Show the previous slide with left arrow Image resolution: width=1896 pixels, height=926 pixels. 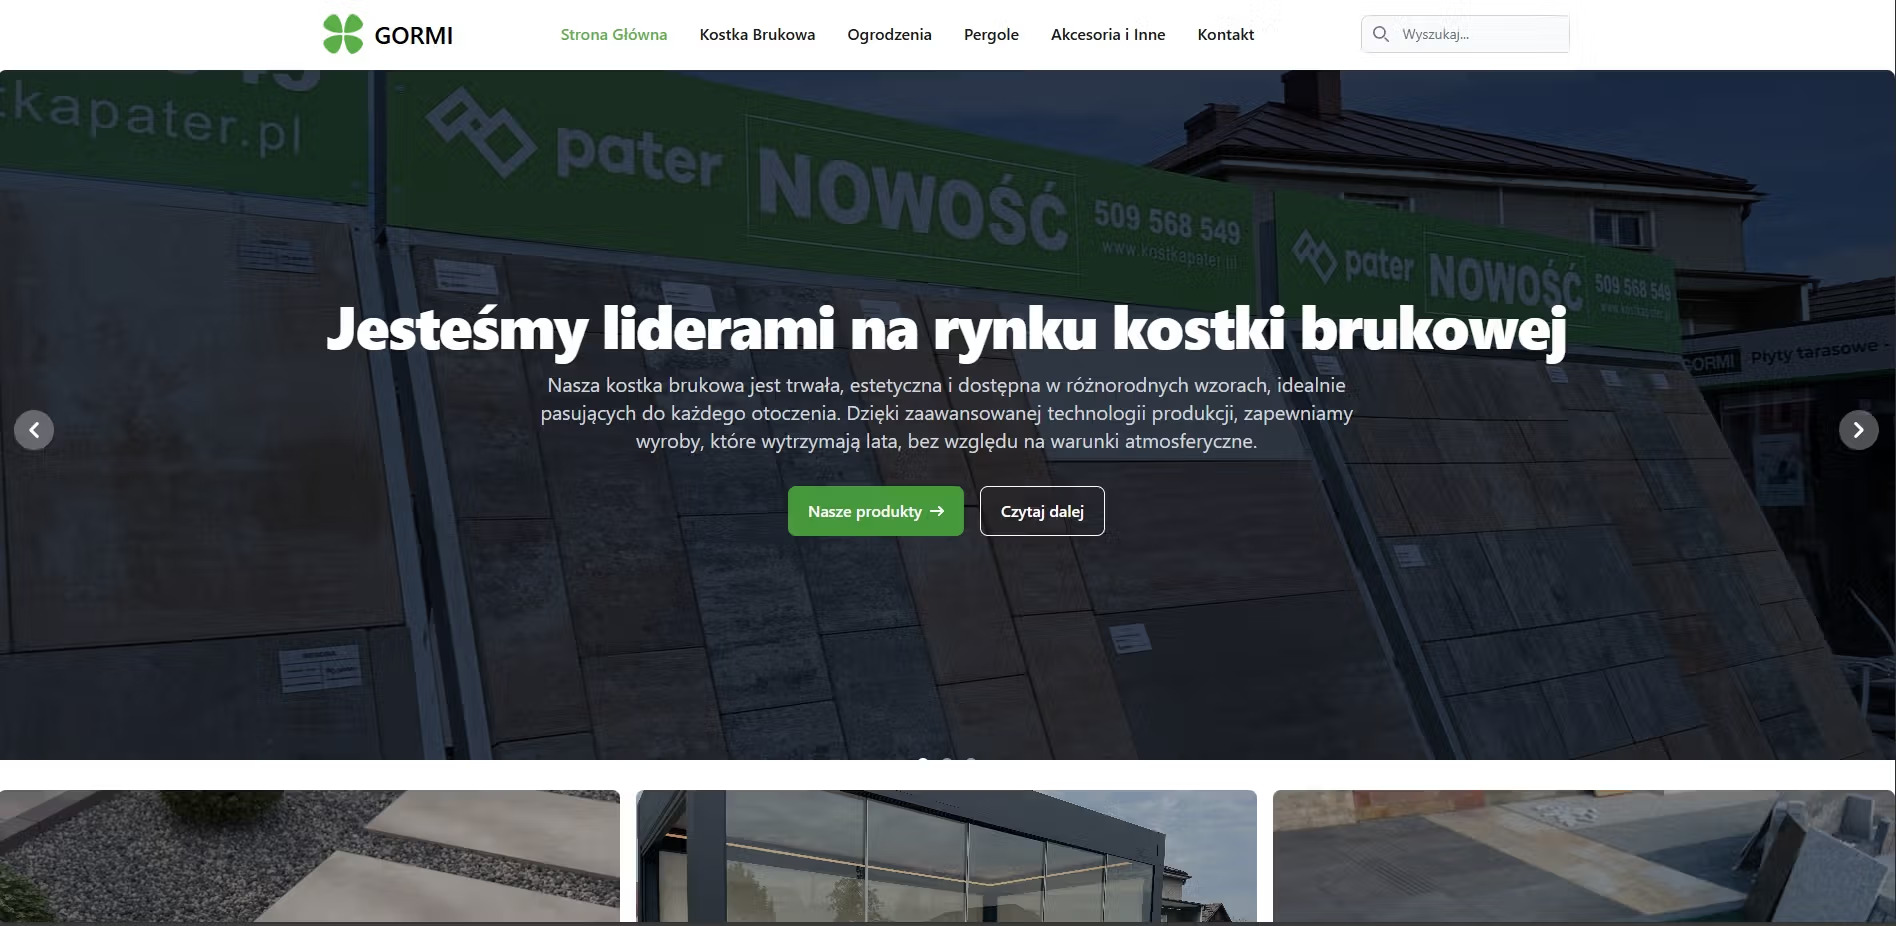34,430
